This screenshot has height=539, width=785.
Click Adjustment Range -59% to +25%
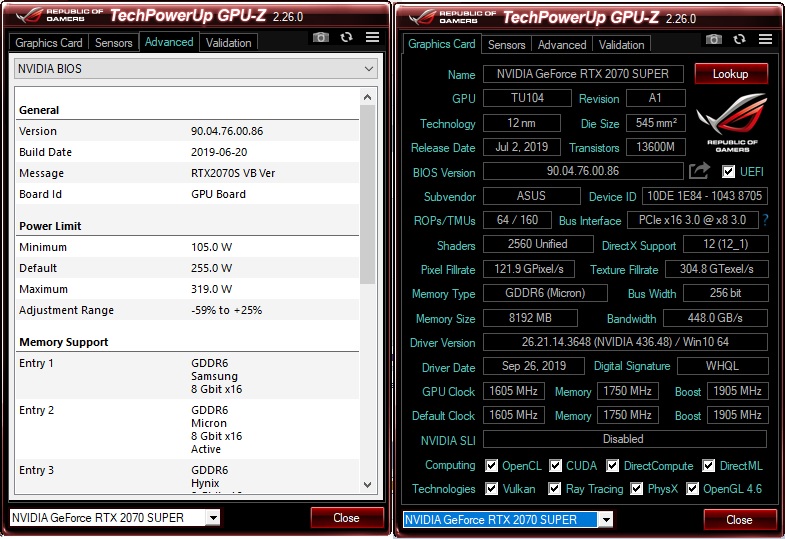pyautogui.click(x=227, y=310)
